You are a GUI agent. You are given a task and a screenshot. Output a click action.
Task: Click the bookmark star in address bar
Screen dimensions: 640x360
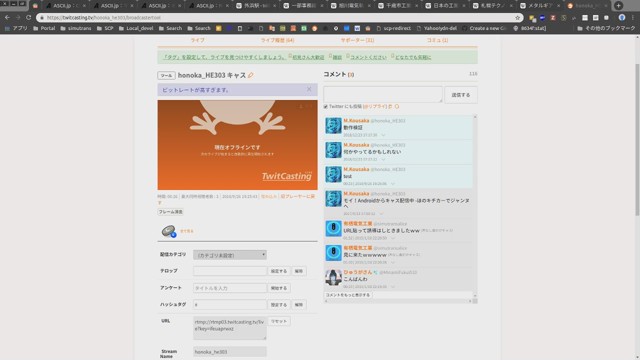point(518,18)
